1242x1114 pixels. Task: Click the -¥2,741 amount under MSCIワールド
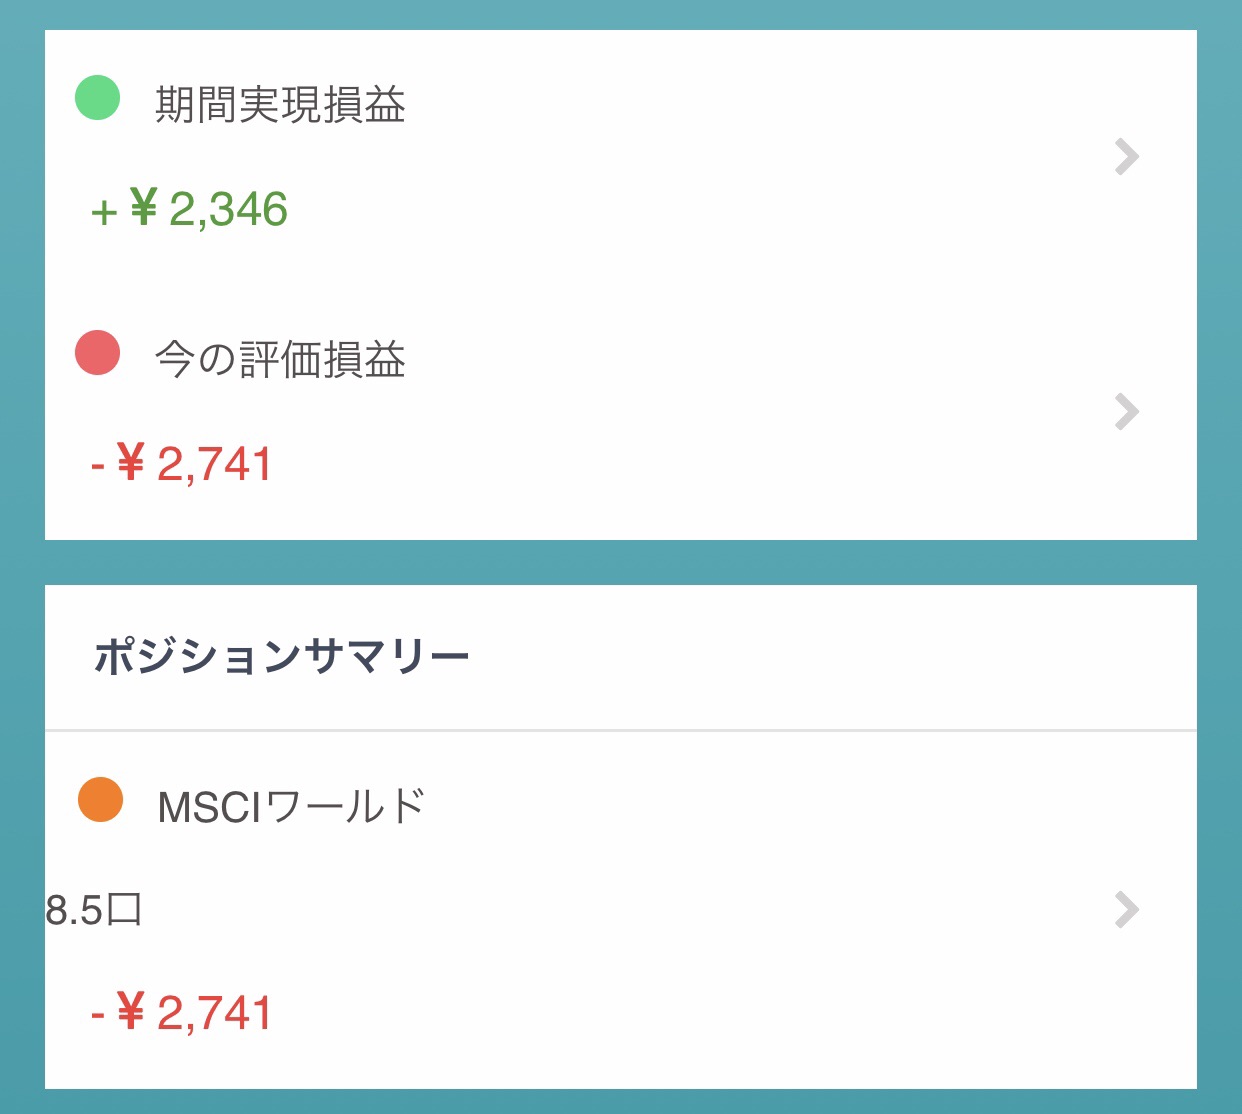[x=182, y=1013]
